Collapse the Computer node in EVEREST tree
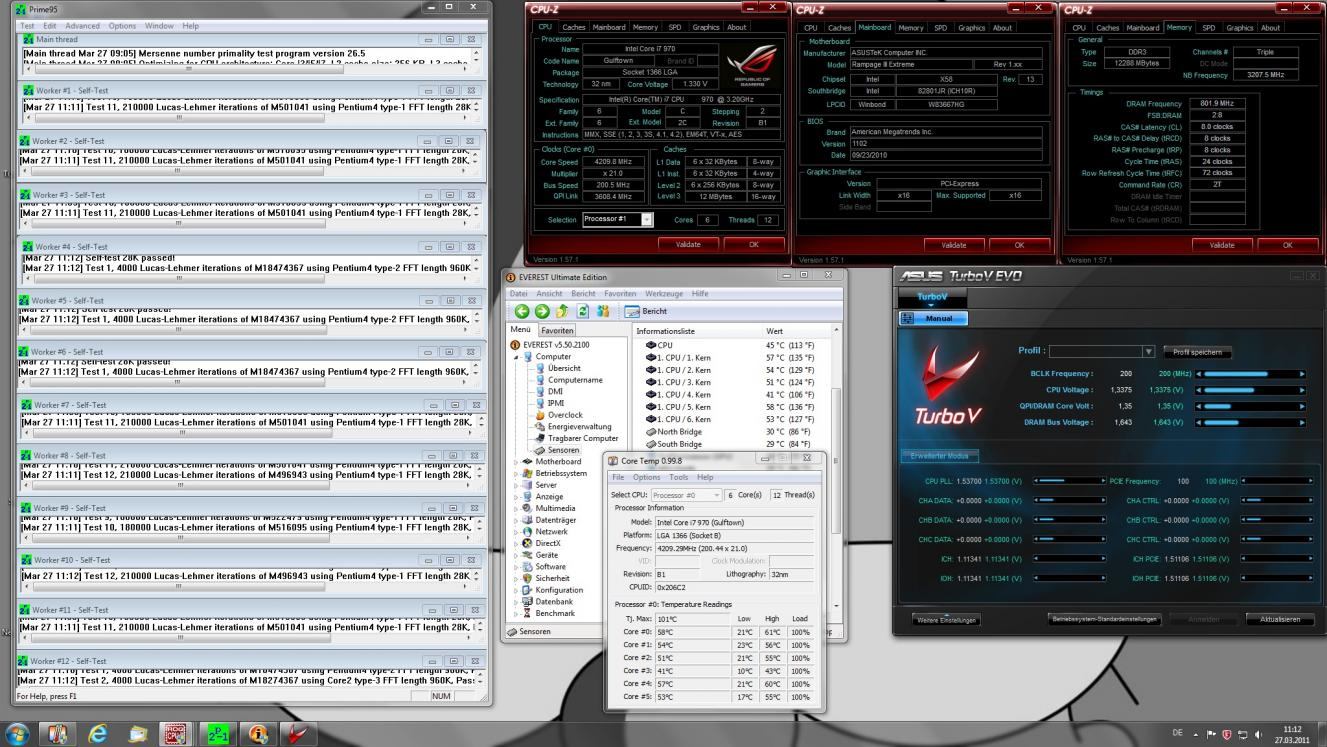 click(517, 357)
